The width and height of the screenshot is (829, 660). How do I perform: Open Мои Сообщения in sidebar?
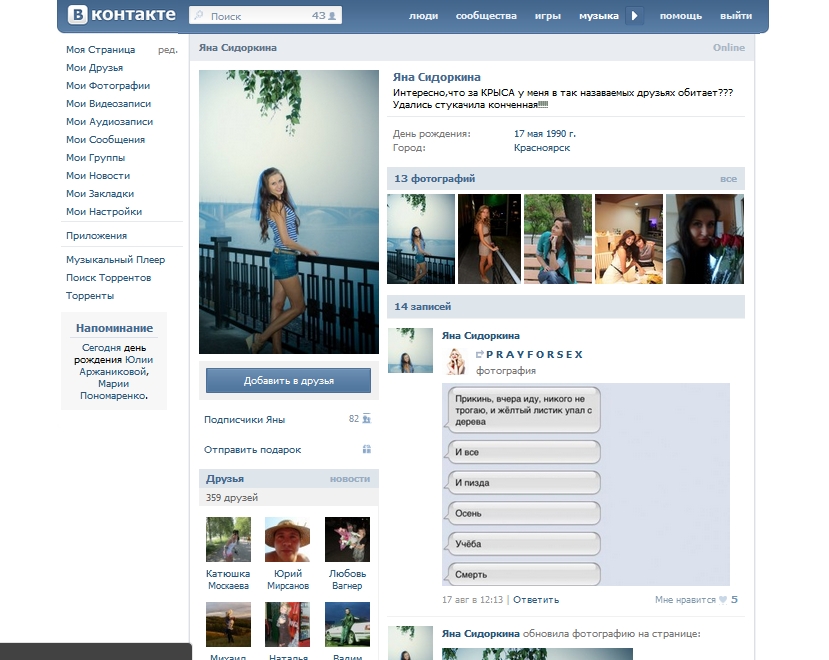(x=105, y=140)
